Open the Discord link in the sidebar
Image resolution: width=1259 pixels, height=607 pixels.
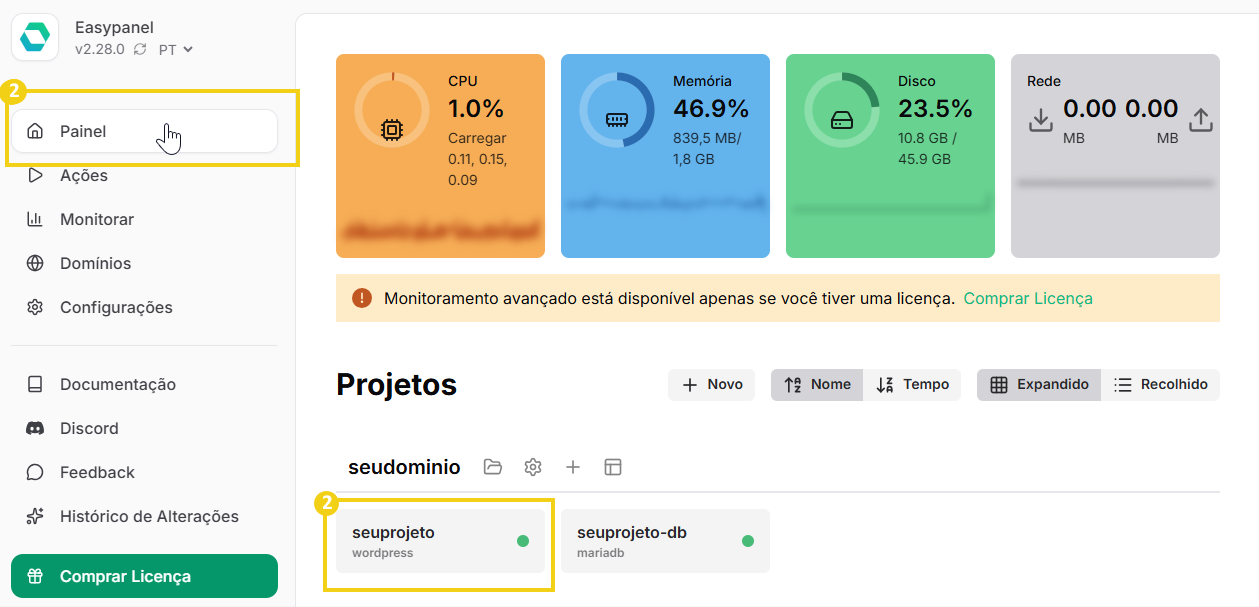pos(88,428)
